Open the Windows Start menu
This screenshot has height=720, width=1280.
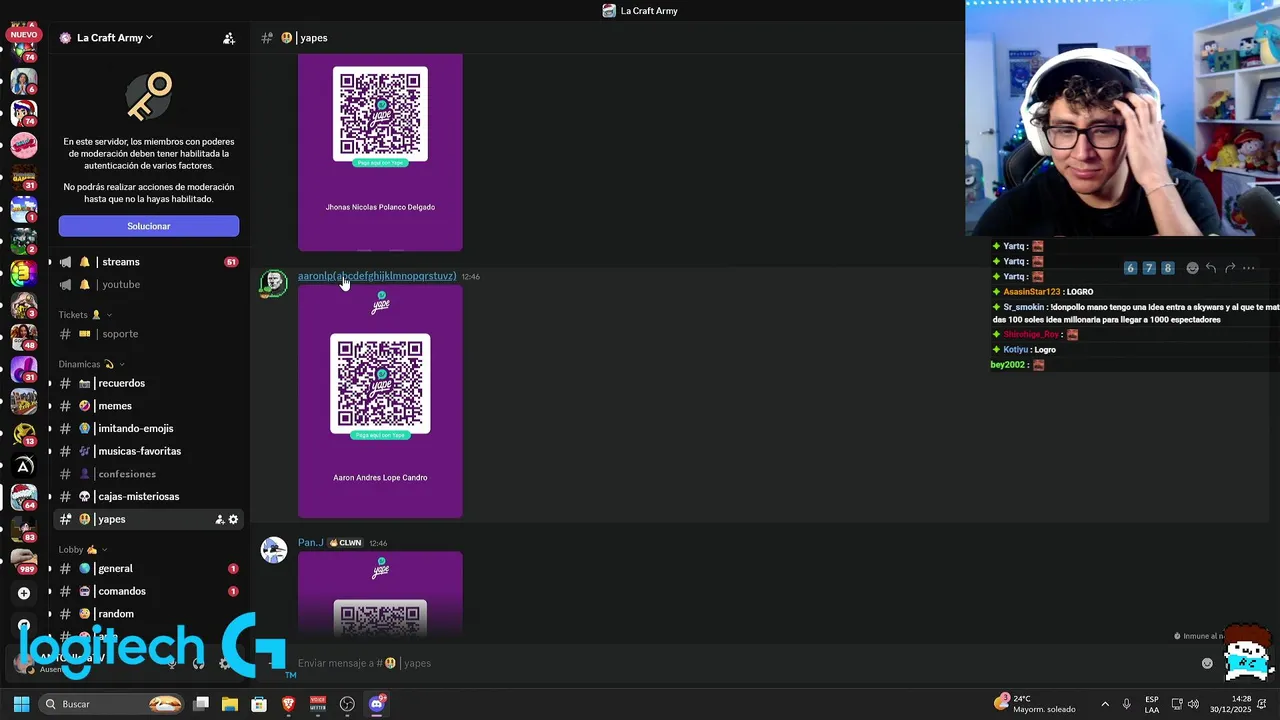[21, 704]
